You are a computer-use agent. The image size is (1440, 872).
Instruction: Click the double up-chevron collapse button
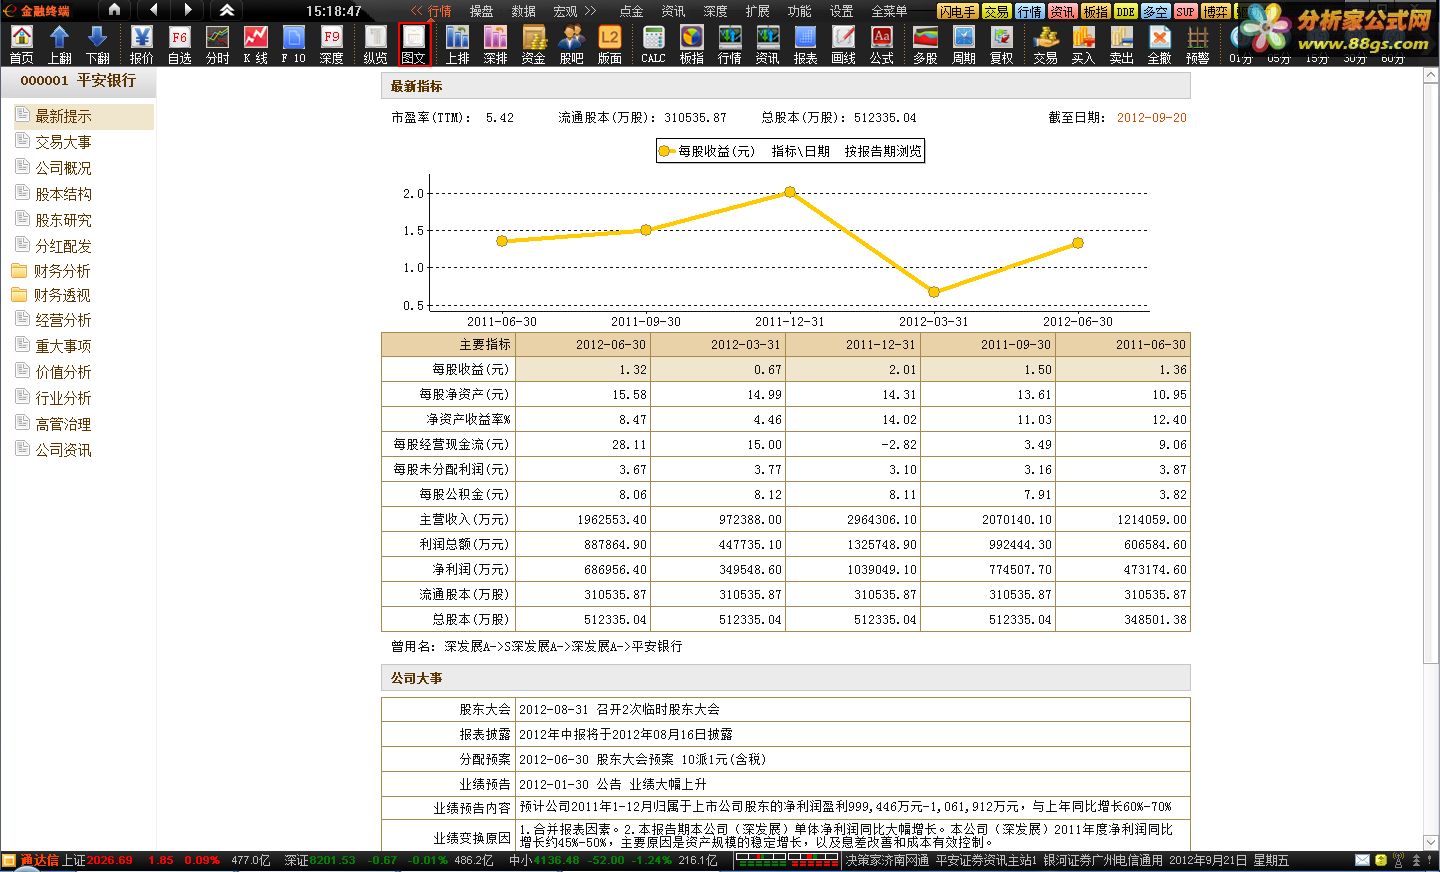click(x=227, y=10)
